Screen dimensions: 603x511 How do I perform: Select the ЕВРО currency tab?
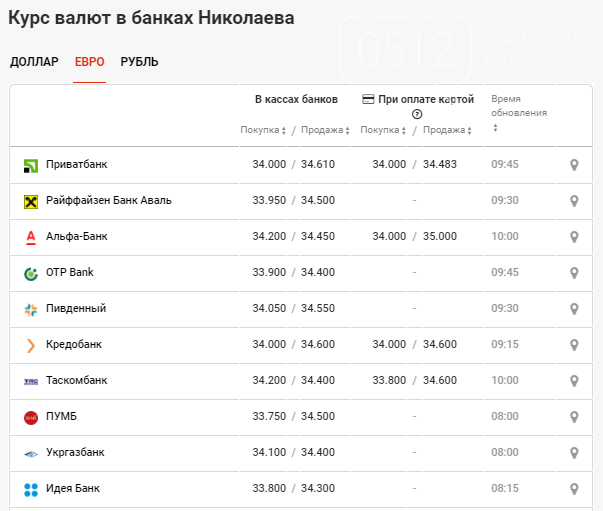[x=89, y=62]
